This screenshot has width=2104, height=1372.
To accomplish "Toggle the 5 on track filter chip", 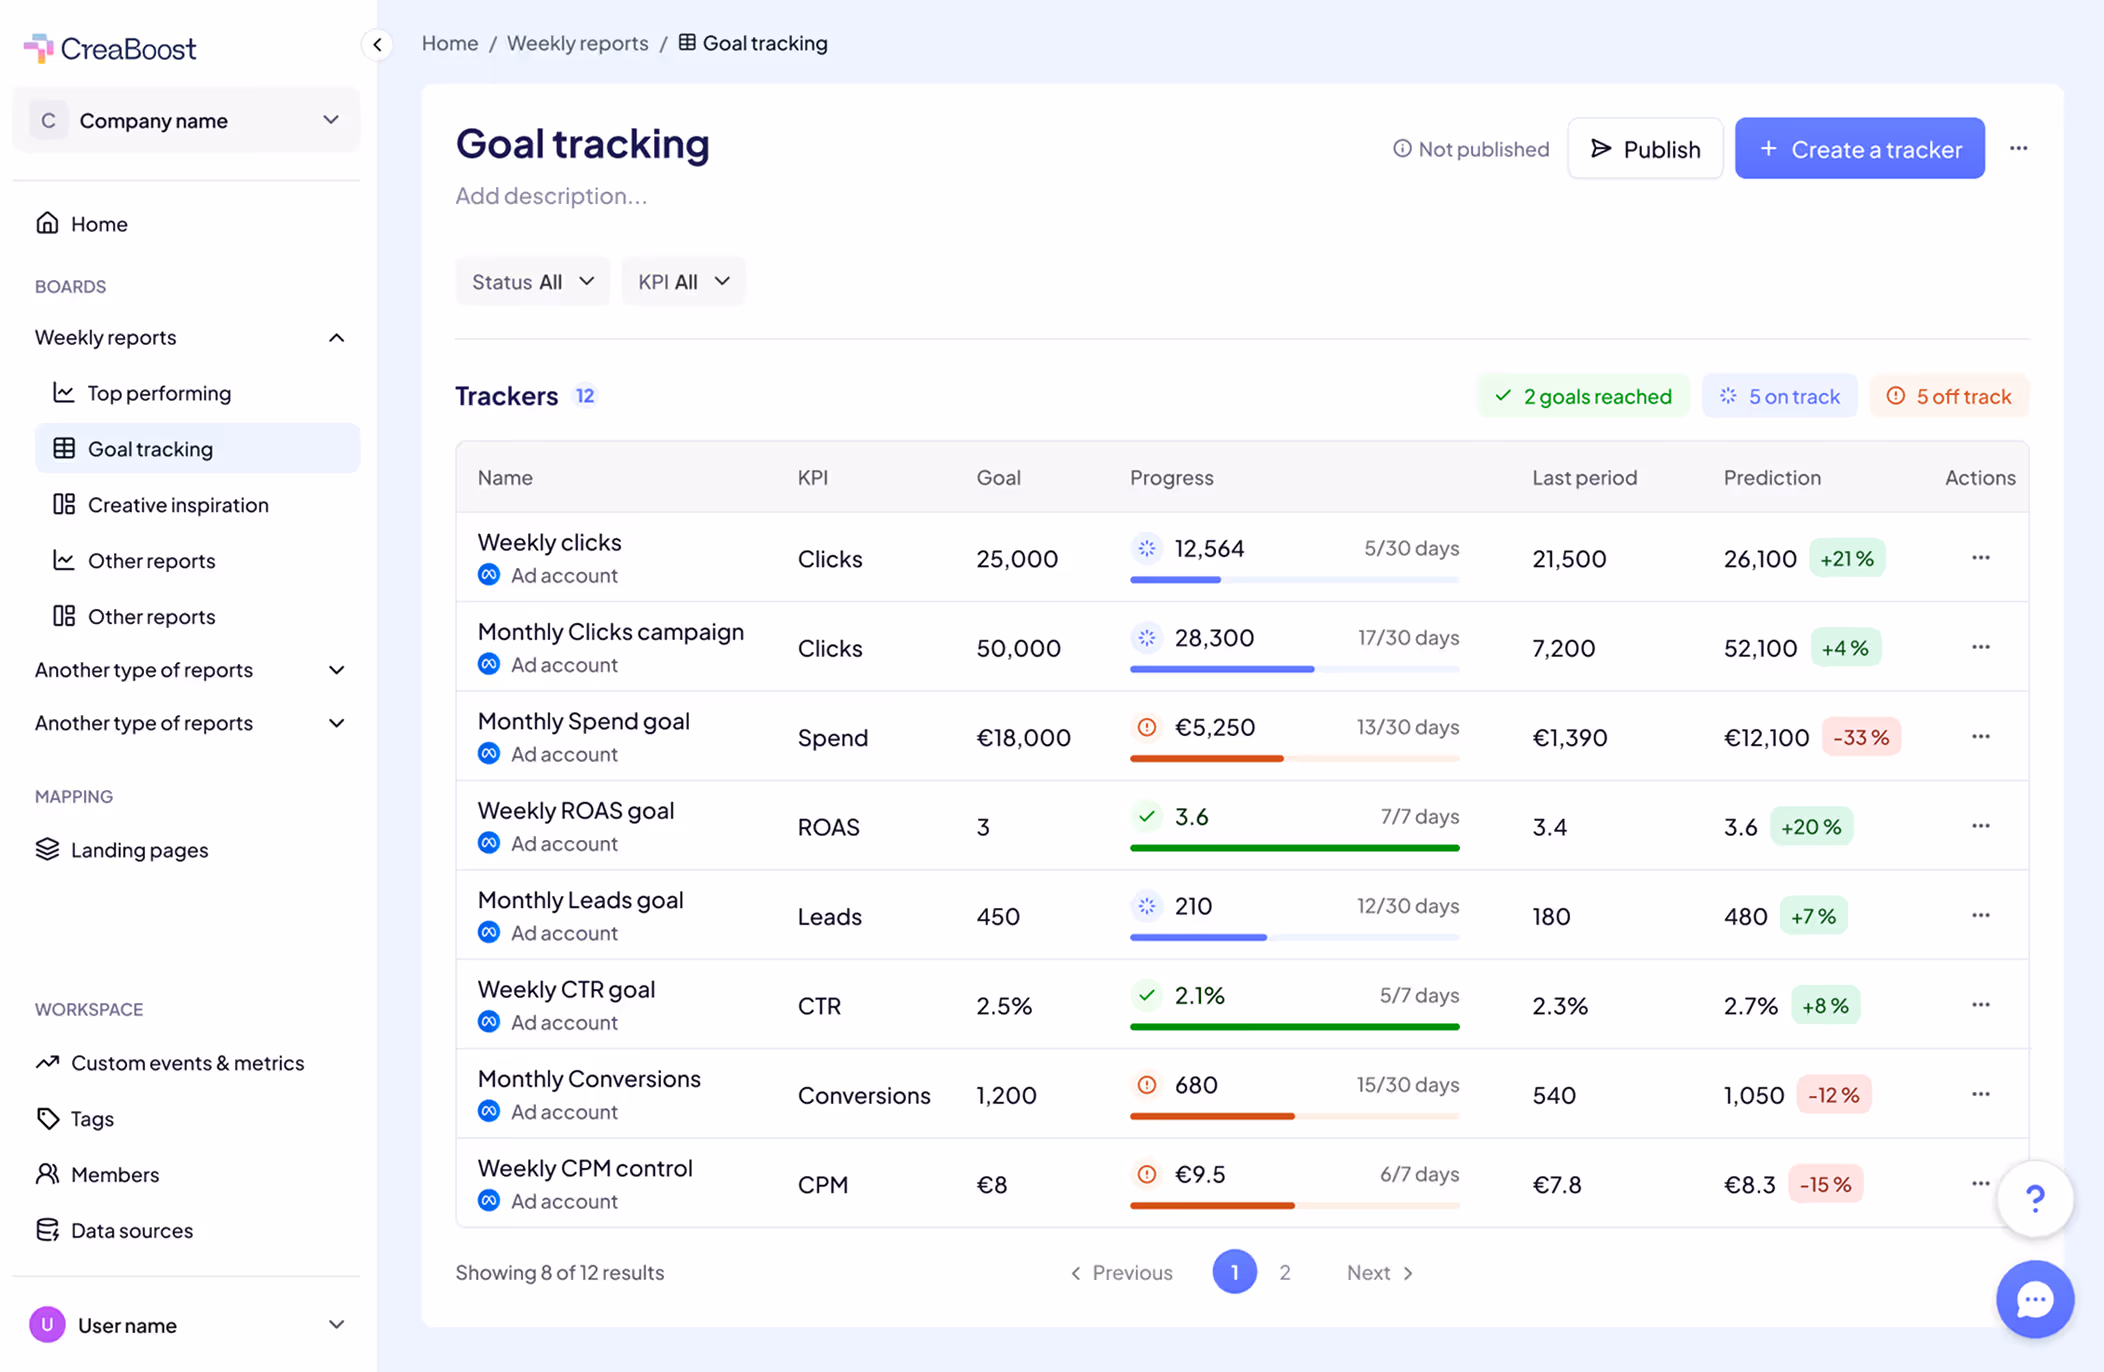I will (1780, 396).
